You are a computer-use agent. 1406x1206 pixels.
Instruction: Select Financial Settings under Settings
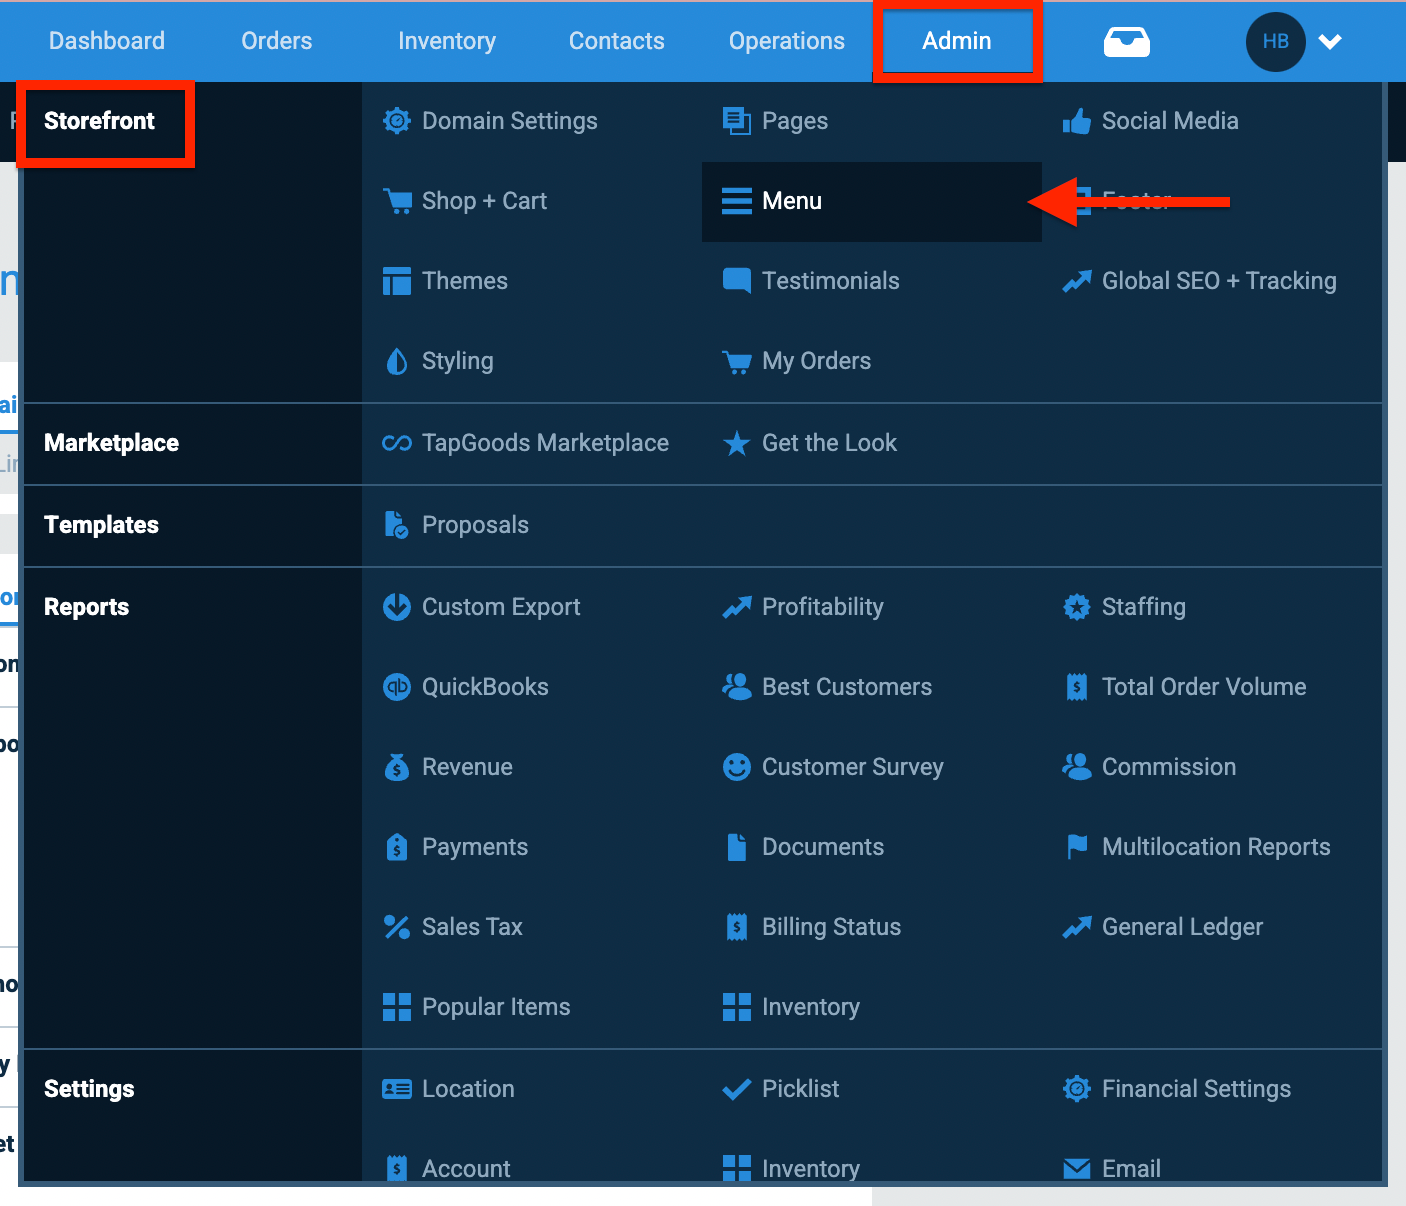1196,1088
